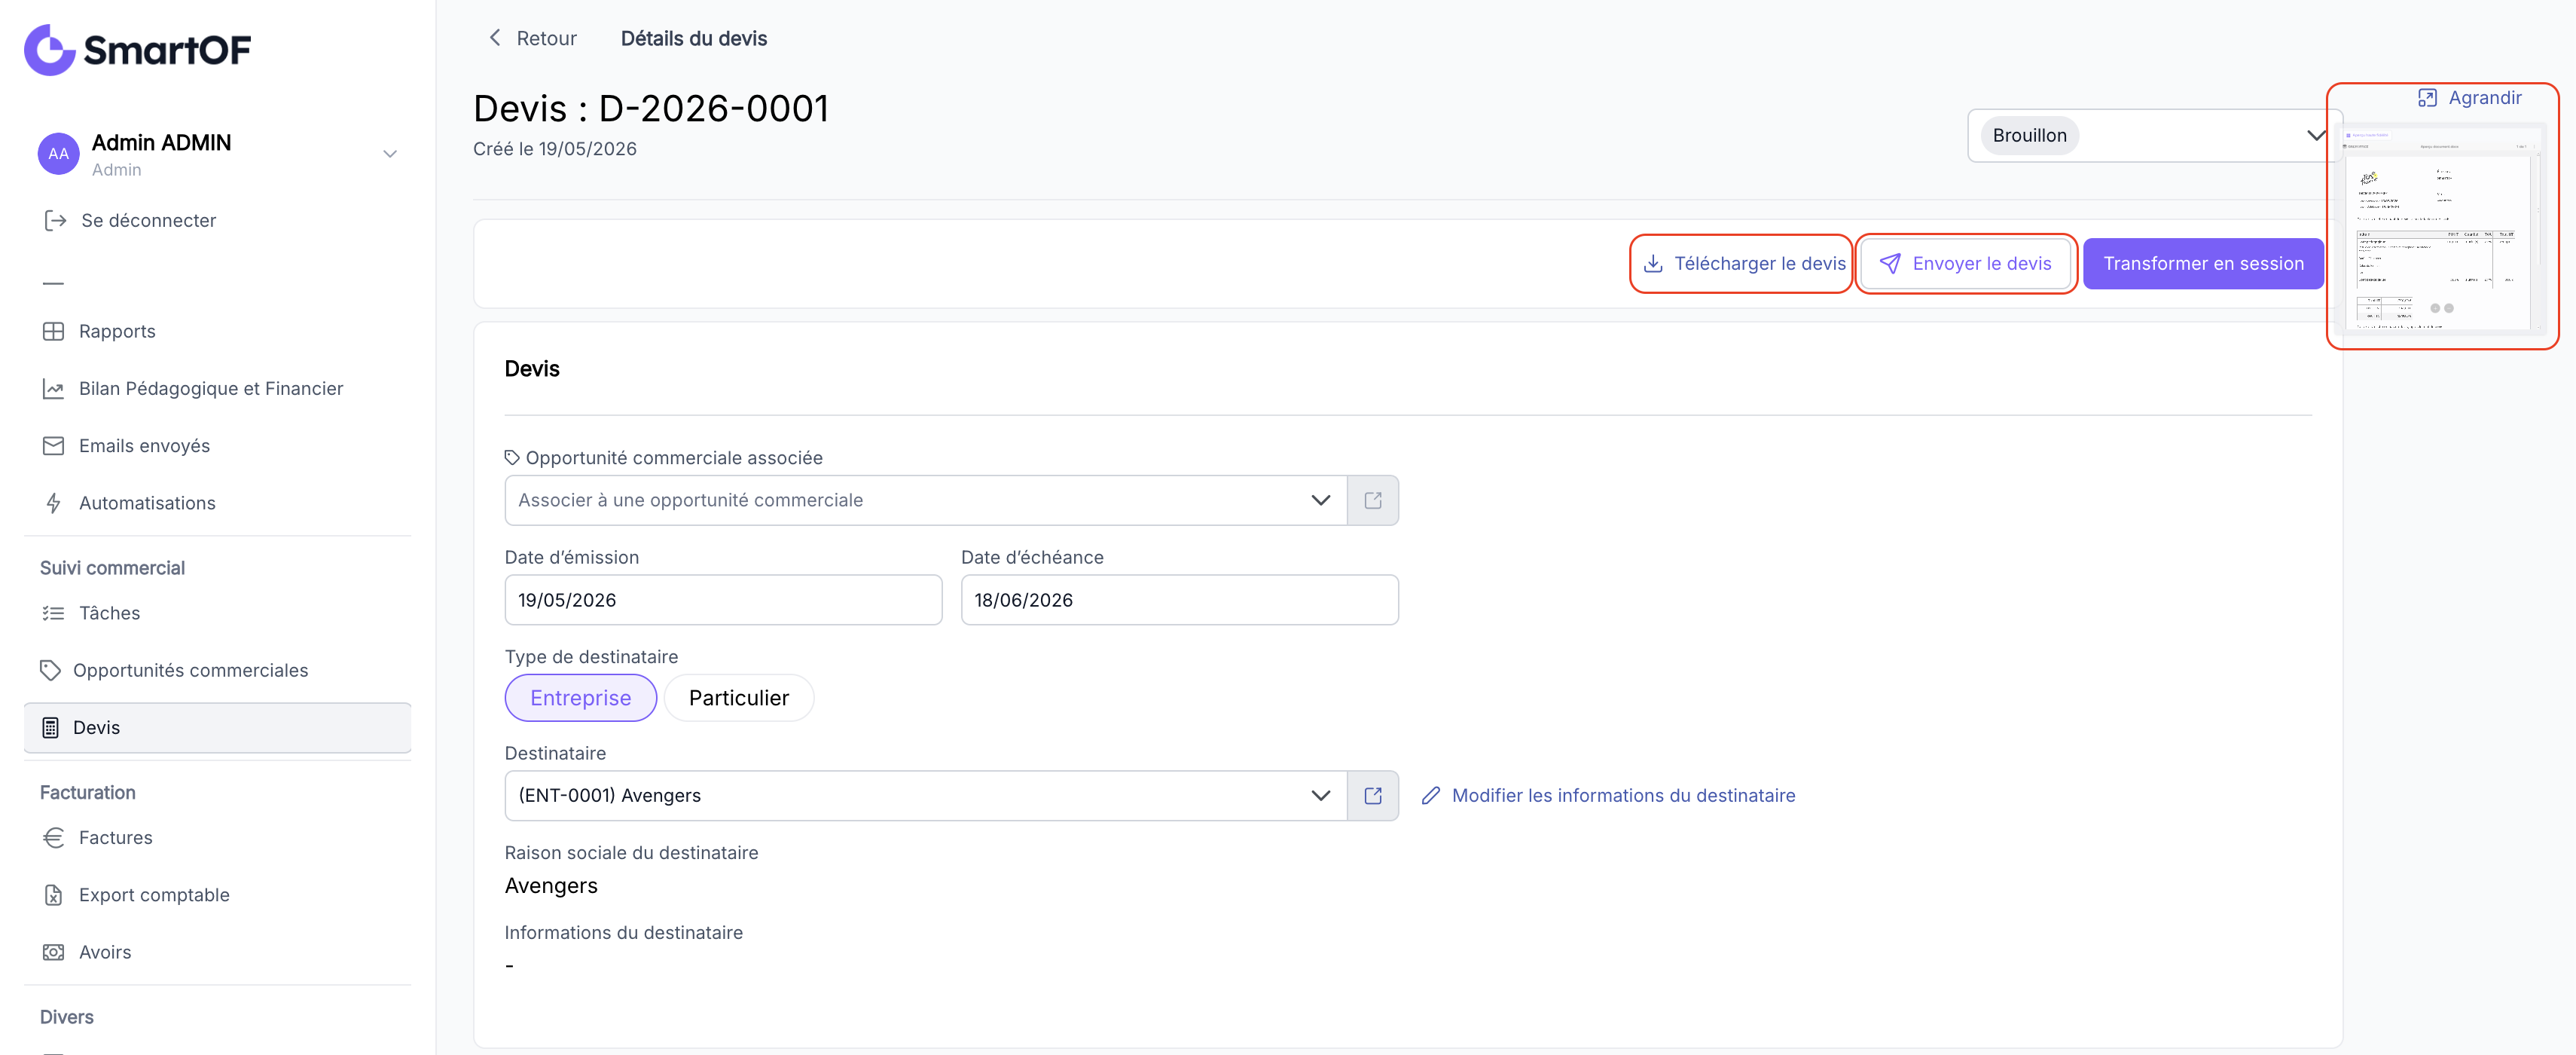Screen dimensions: 2576x1055
Task: Click Transformer en session button
Action: 2203,264
